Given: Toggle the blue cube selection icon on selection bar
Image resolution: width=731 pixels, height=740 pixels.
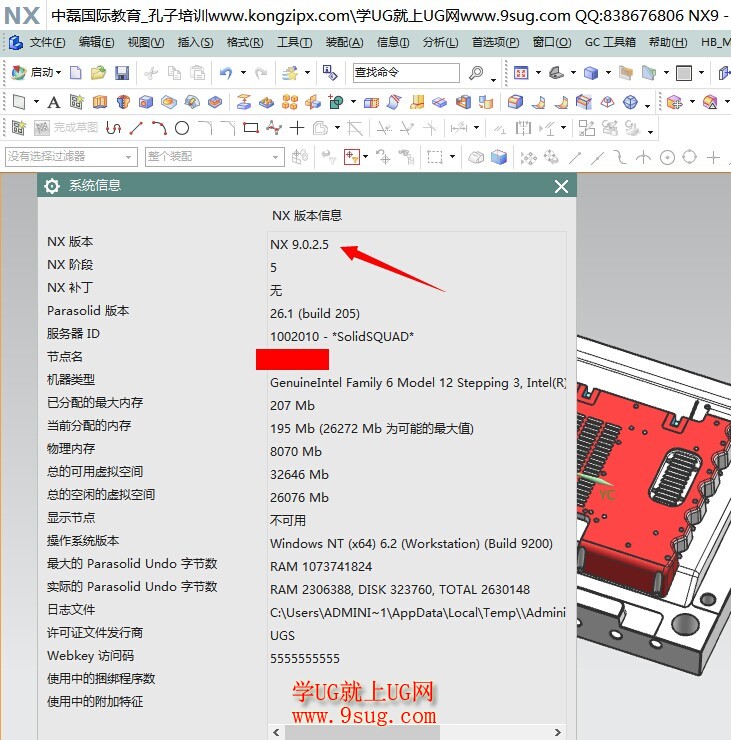Looking at the screenshot, I should coord(499,157).
